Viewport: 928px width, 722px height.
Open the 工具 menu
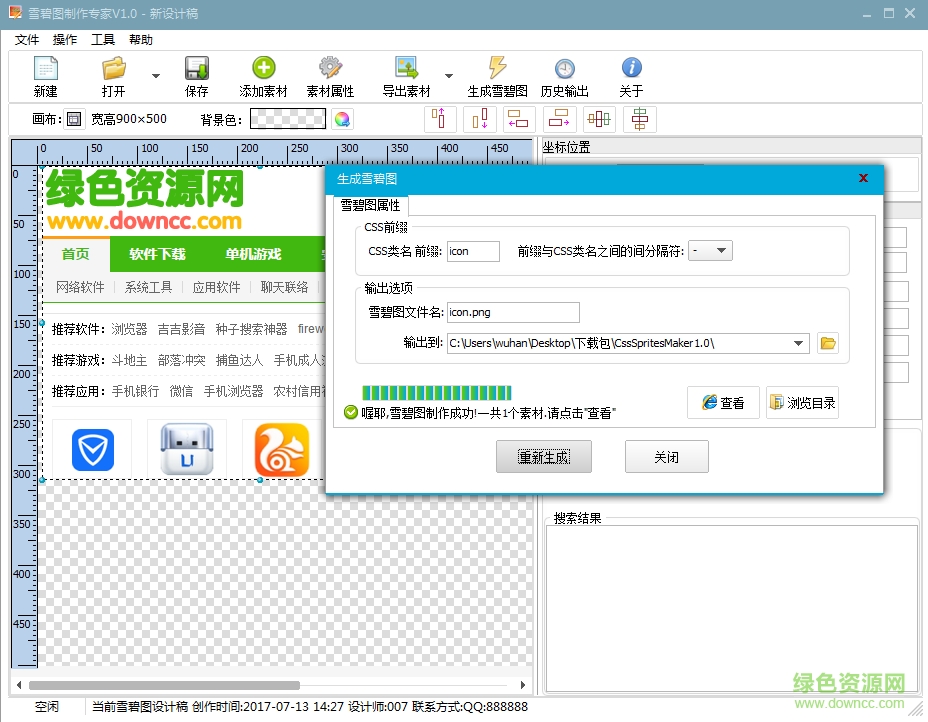pyautogui.click(x=103, y=40)
